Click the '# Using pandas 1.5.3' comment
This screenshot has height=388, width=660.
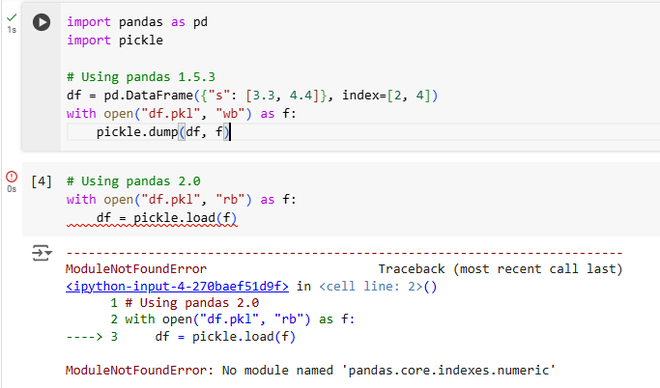141,77
